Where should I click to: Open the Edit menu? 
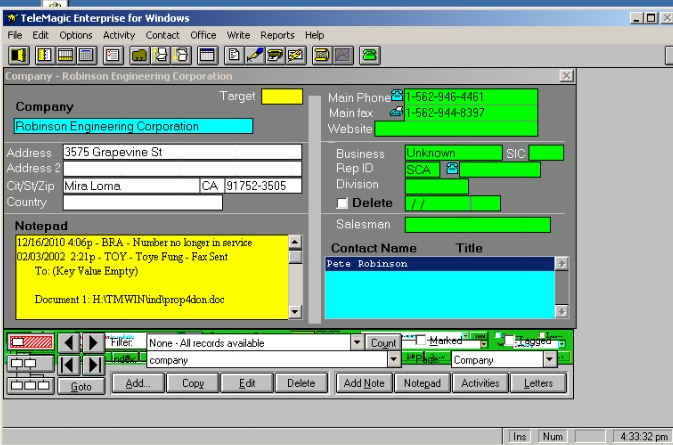(x=41, y=35)
